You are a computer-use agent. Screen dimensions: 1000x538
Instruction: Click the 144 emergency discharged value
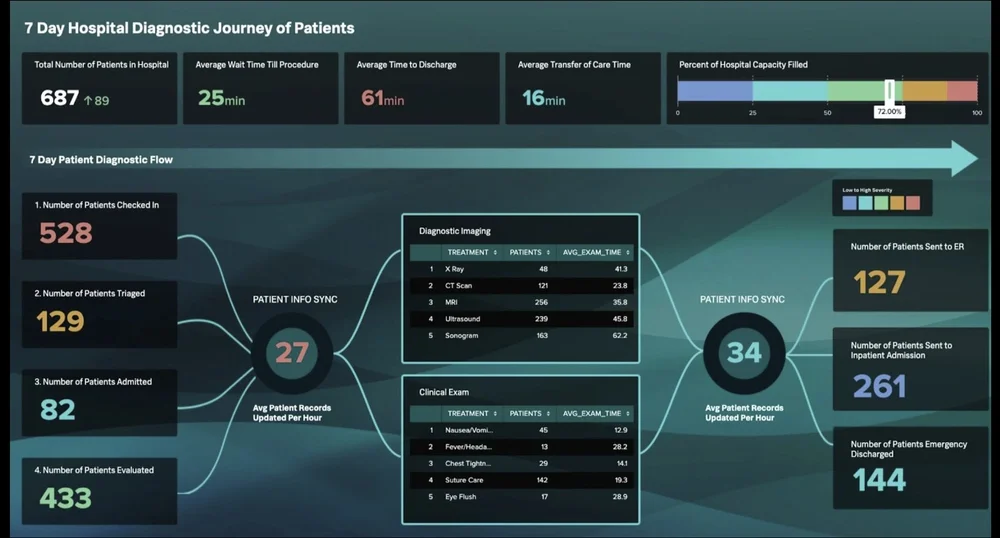coord(879,480)
